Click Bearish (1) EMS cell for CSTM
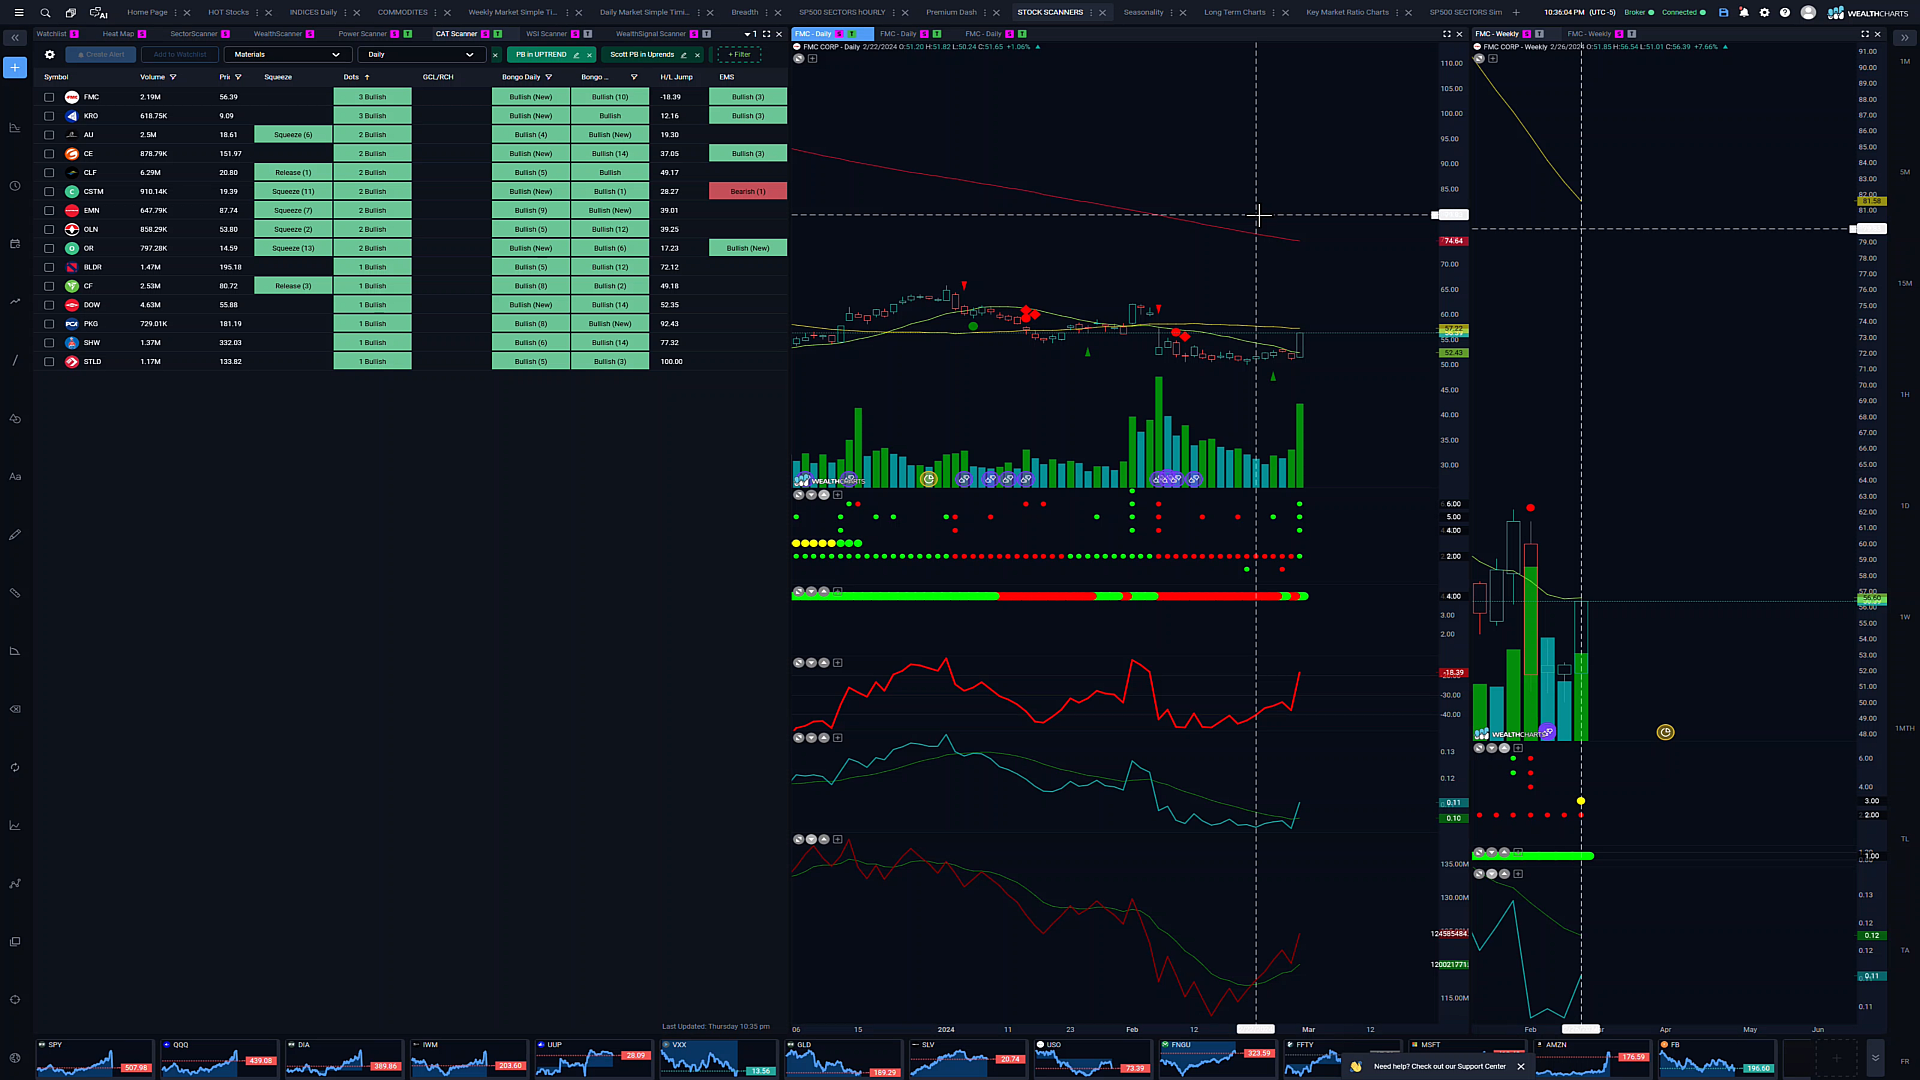 tap(748, 192)
